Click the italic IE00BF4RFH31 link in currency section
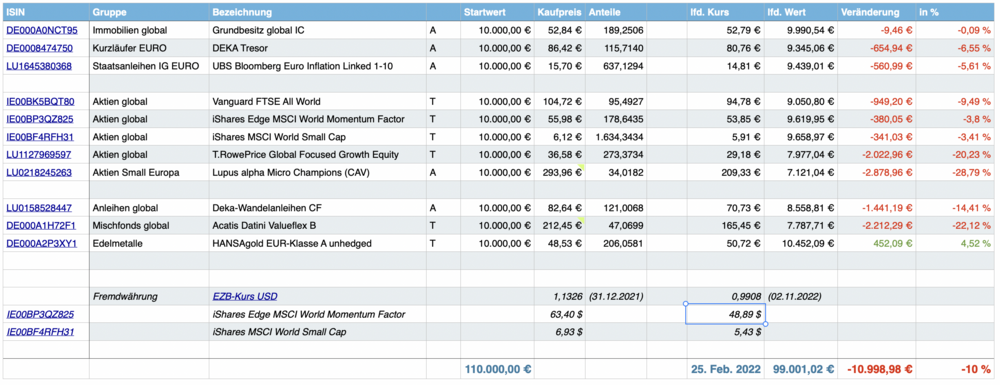1000x385 pixels. 40,332
